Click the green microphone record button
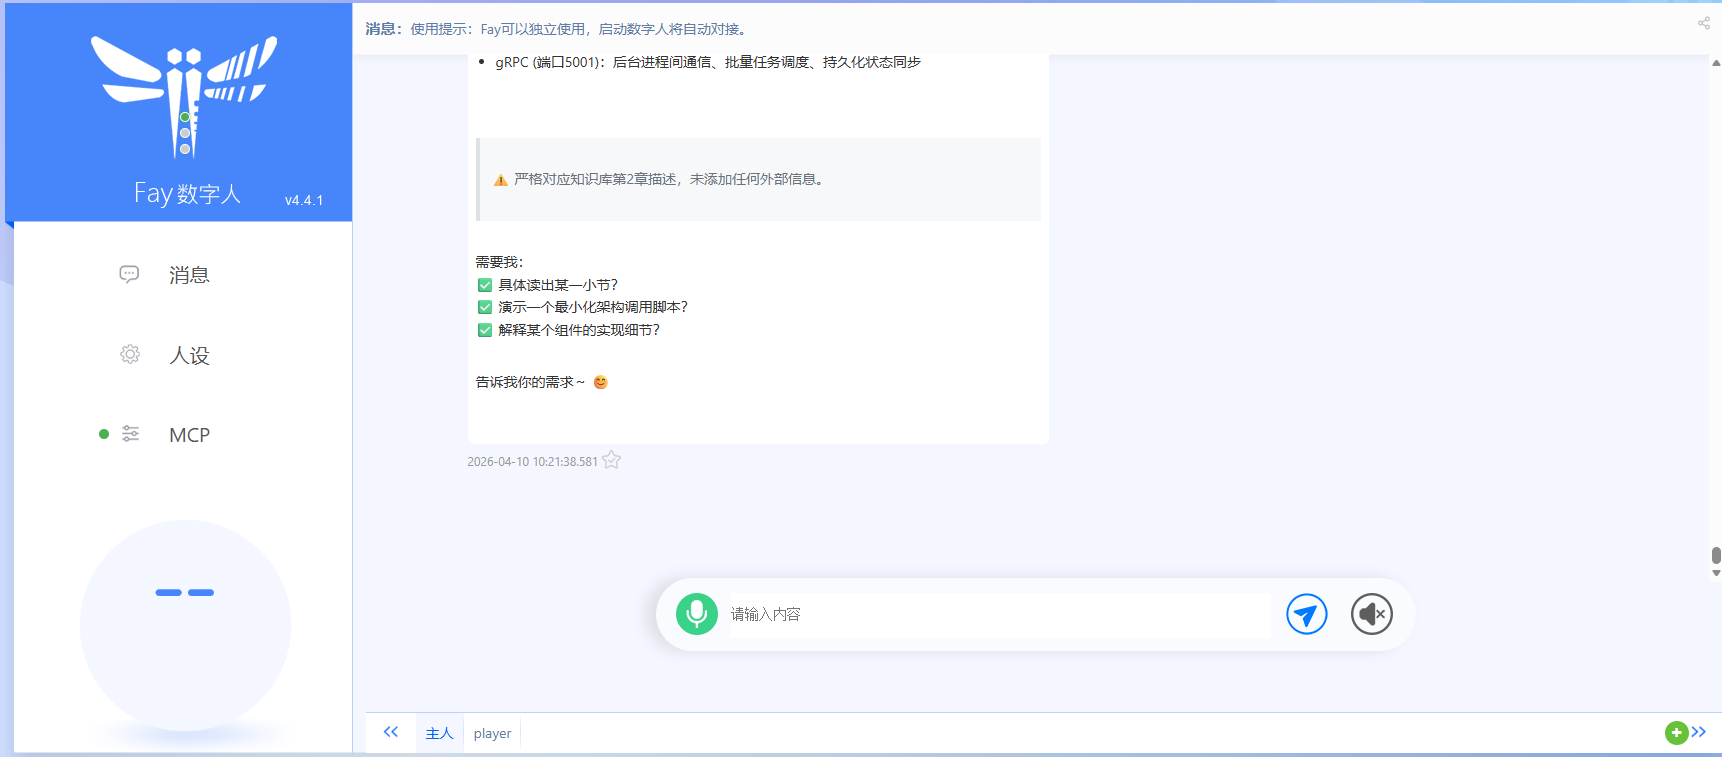 pyautogui.click(x=697, y=614)
